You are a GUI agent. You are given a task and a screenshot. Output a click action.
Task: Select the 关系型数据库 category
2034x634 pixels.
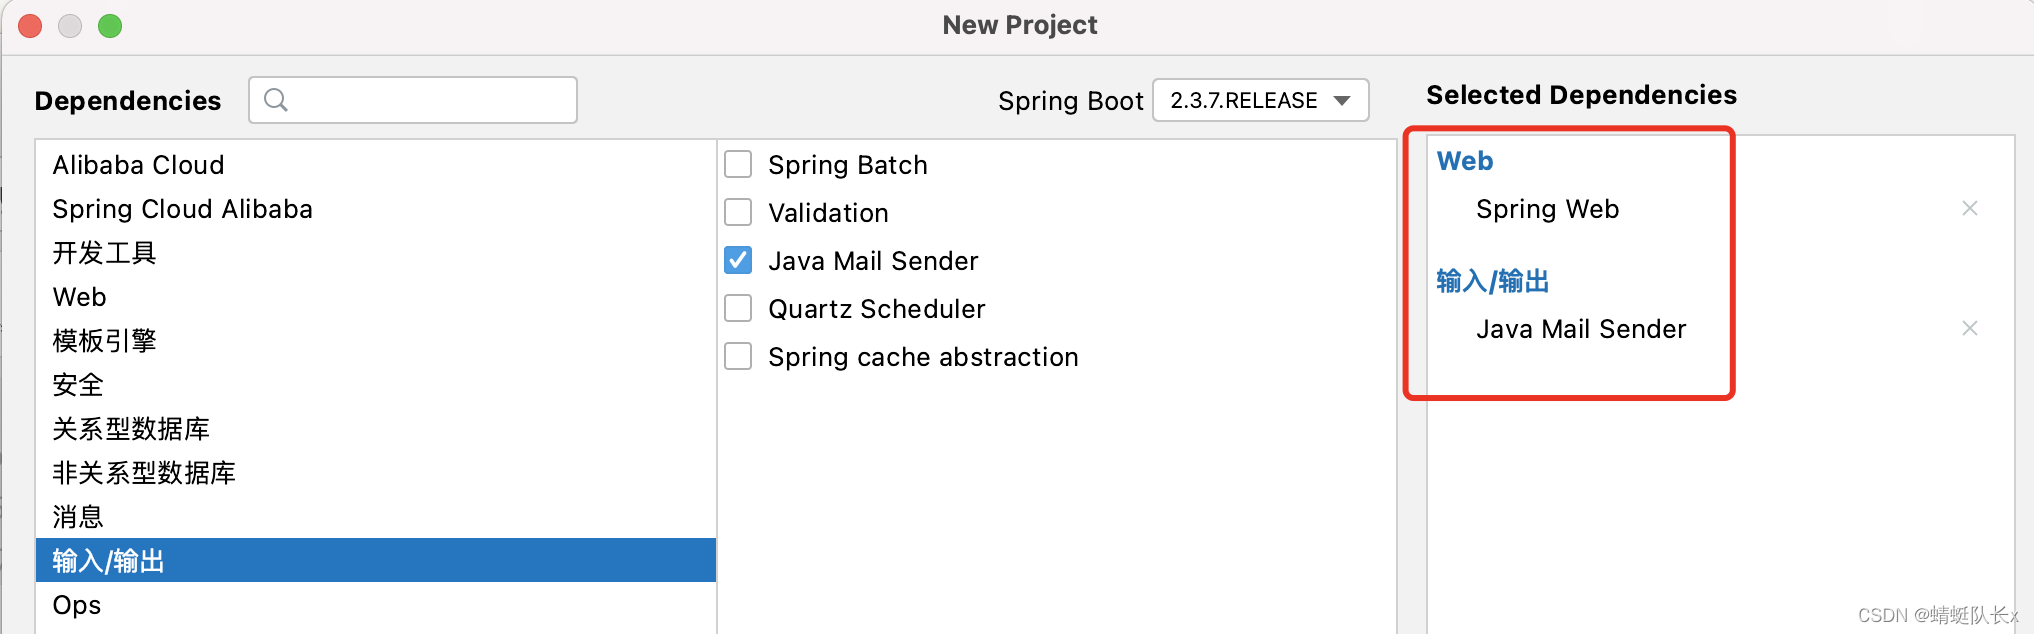(131, 429)
